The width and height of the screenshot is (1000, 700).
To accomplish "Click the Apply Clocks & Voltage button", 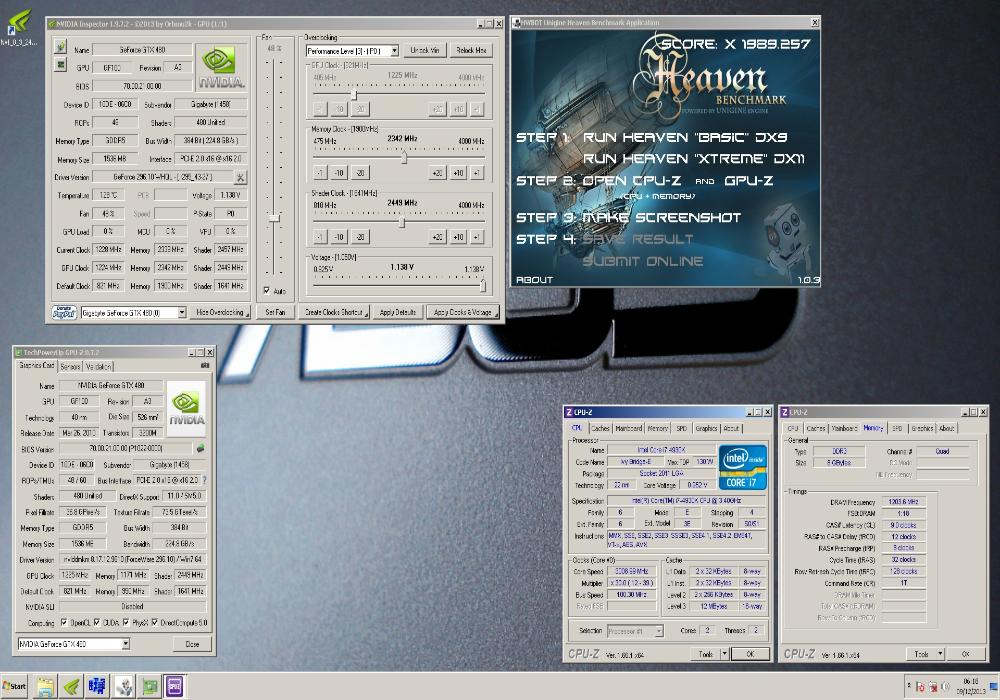I will coord(462,312).
